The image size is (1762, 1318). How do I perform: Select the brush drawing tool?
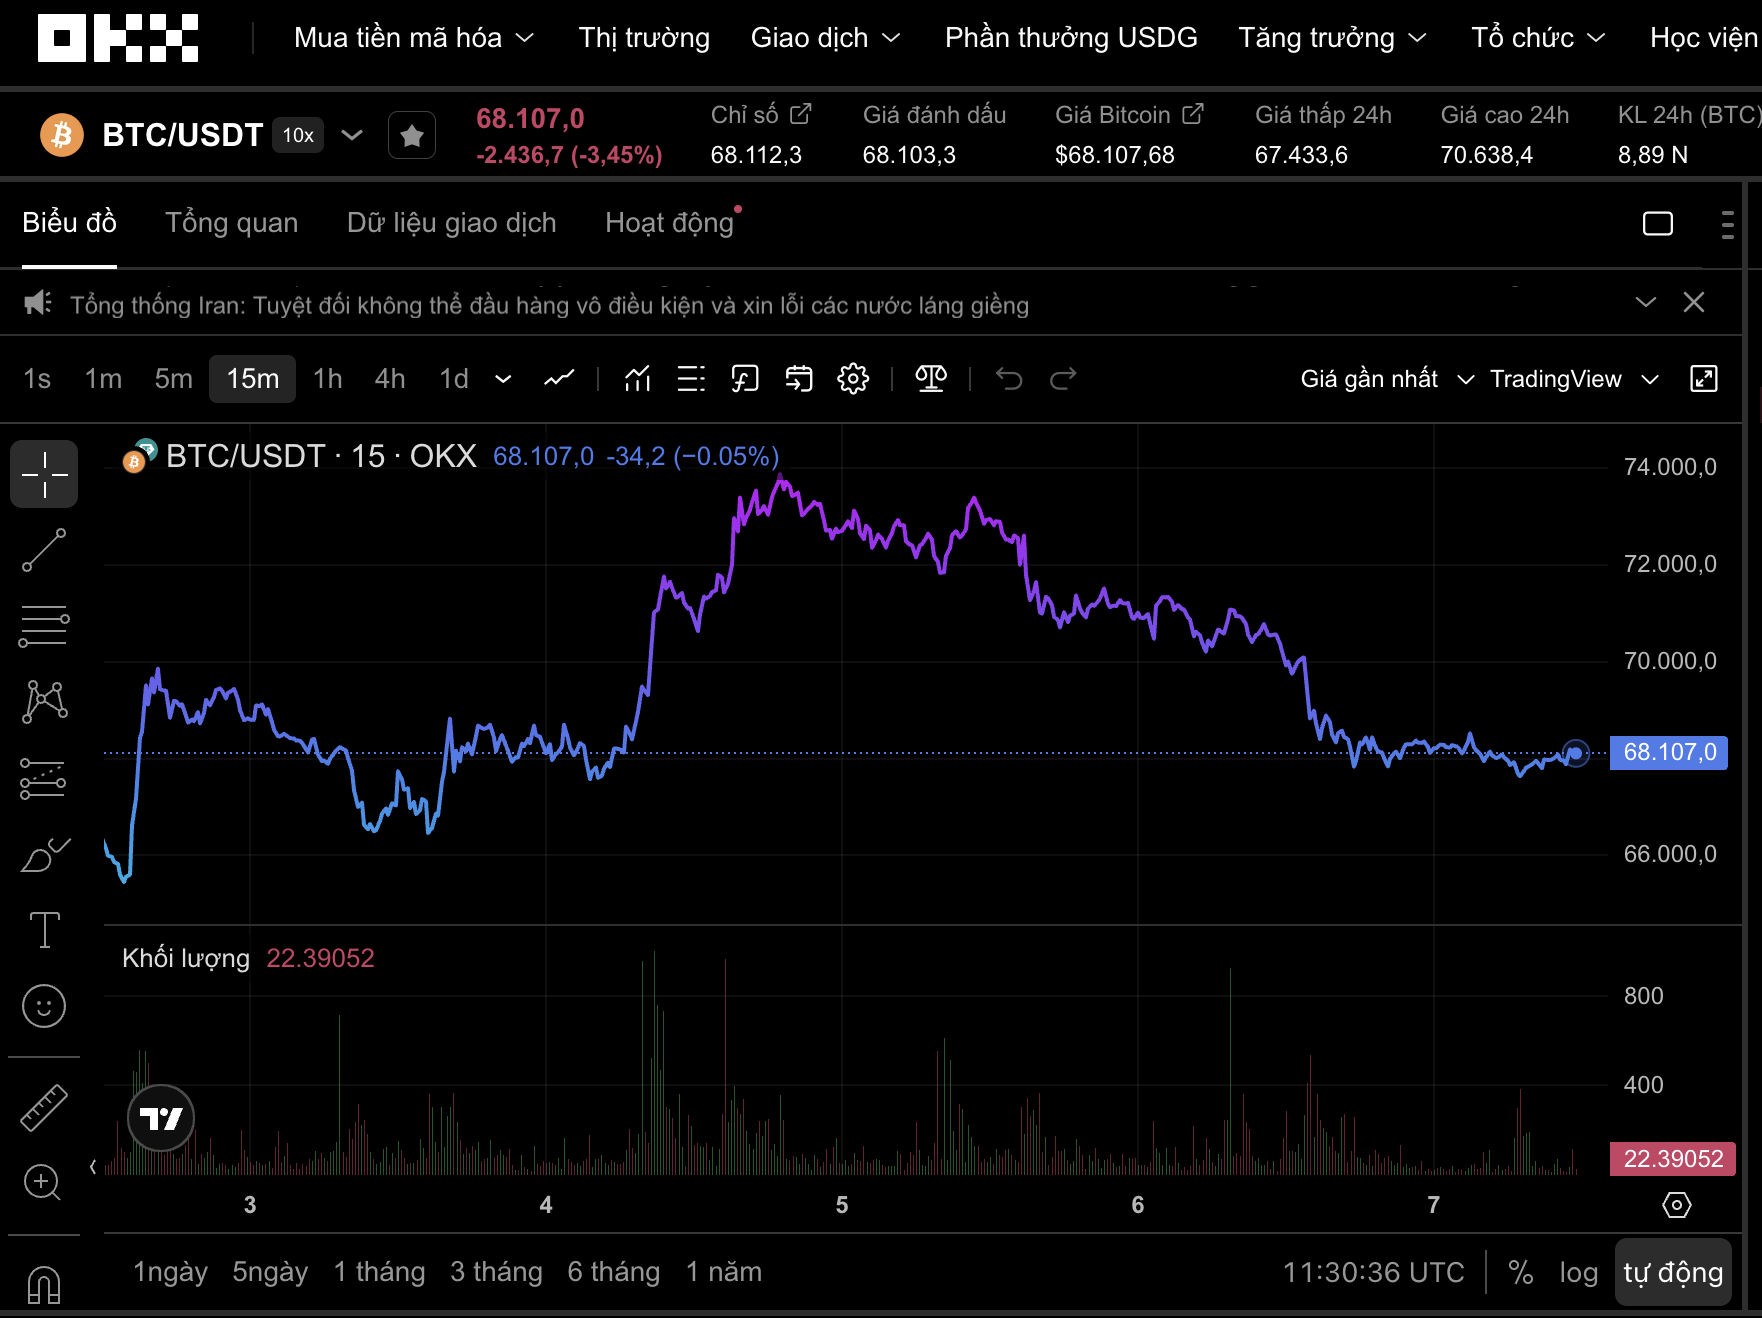point(44,855)
